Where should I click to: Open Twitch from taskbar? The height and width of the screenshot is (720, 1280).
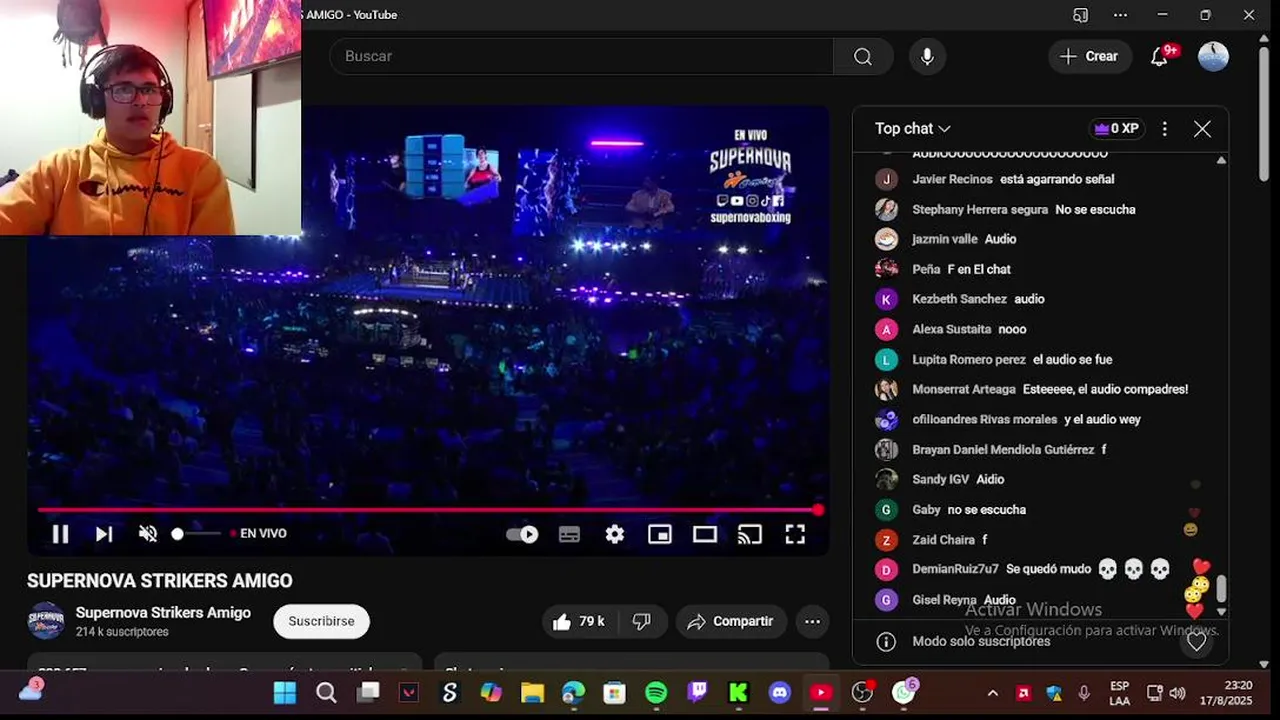point(697,693)
